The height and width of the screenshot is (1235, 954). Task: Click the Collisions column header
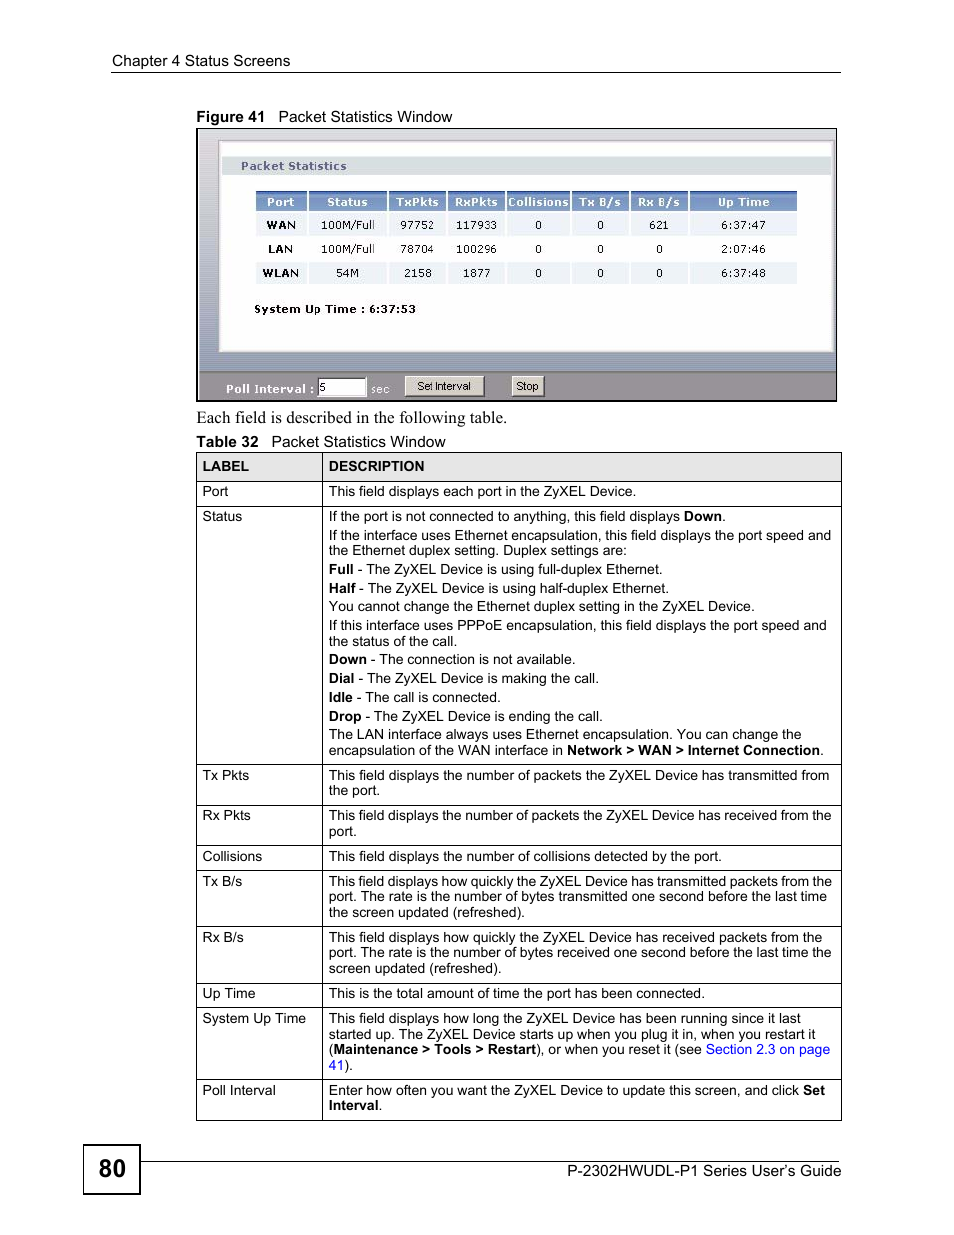(538, 202)
